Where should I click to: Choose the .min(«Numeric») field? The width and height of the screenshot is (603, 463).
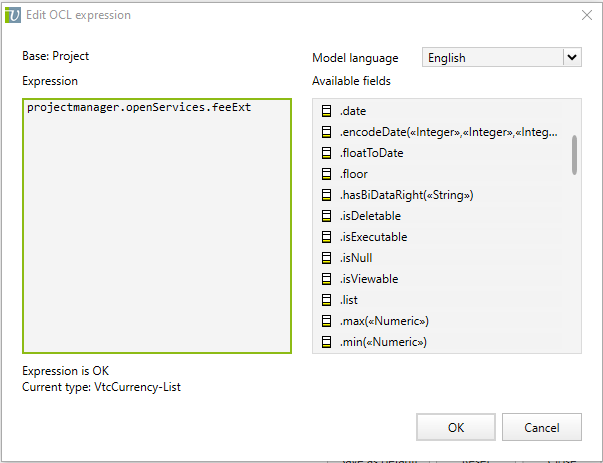pos(382,342)
